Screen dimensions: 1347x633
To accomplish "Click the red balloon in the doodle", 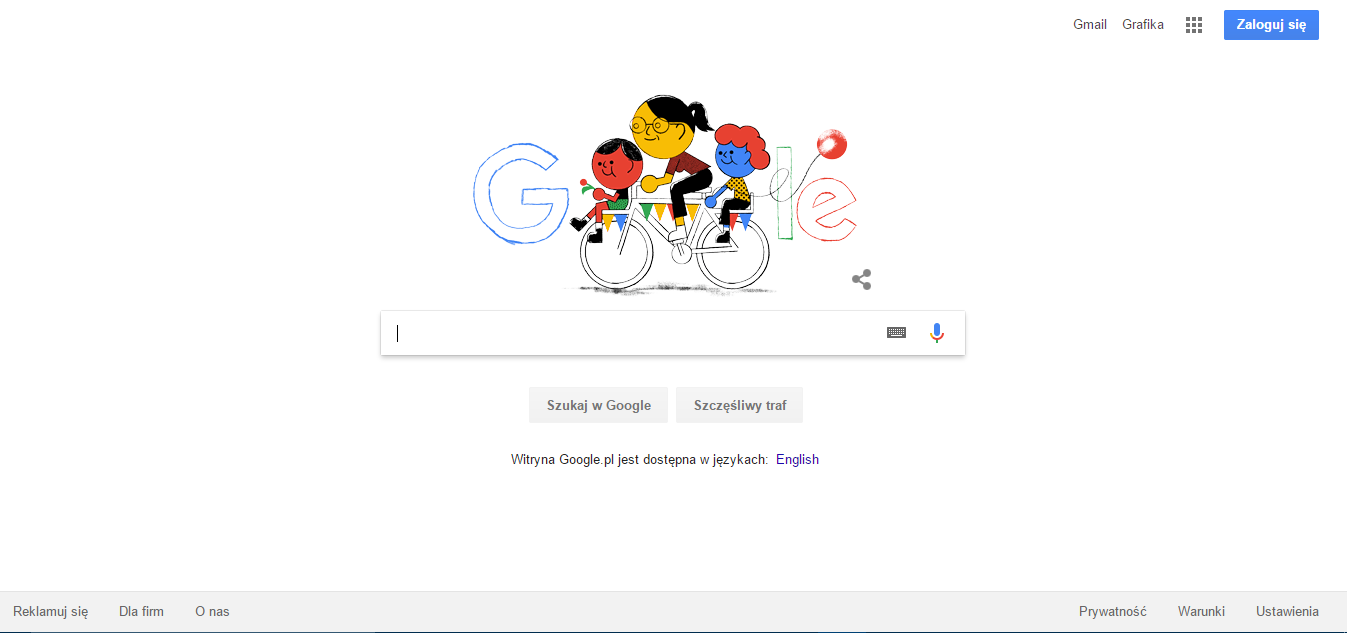I will [832, 144].
